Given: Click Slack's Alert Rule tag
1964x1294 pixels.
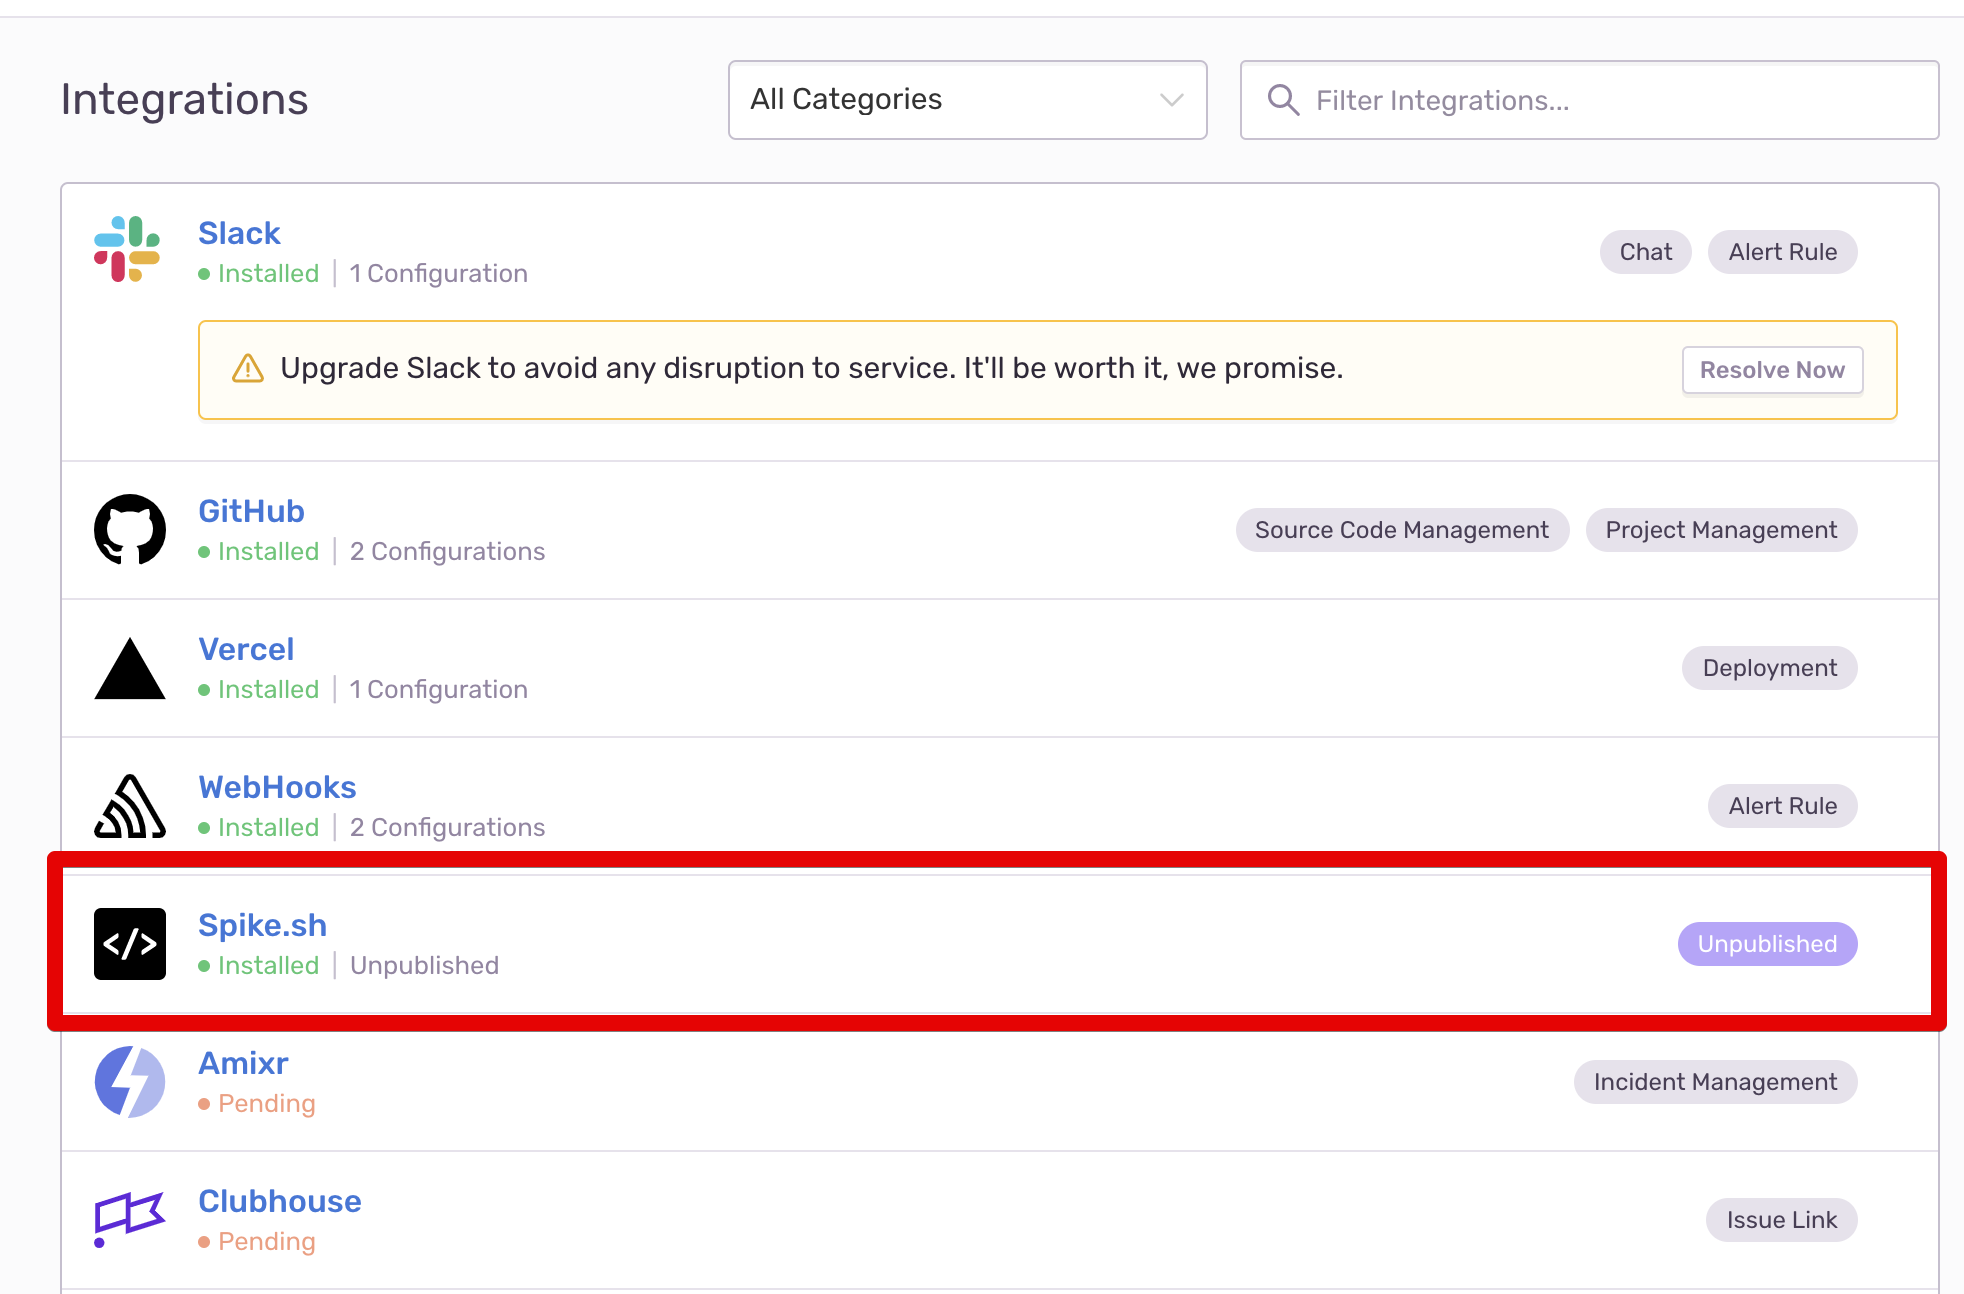Looking at the screenshot, I should click(1783, 252).
